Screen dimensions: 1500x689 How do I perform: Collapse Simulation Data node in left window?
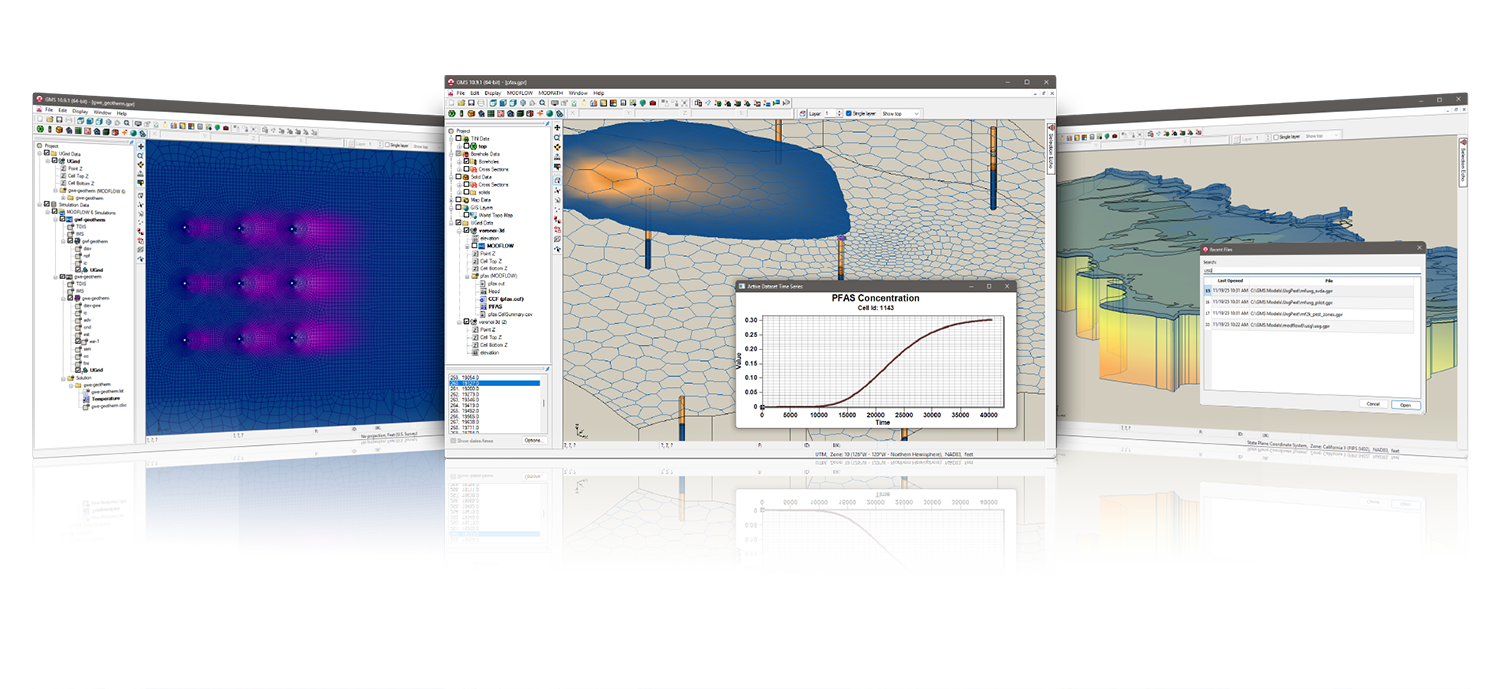pos(39,204)
